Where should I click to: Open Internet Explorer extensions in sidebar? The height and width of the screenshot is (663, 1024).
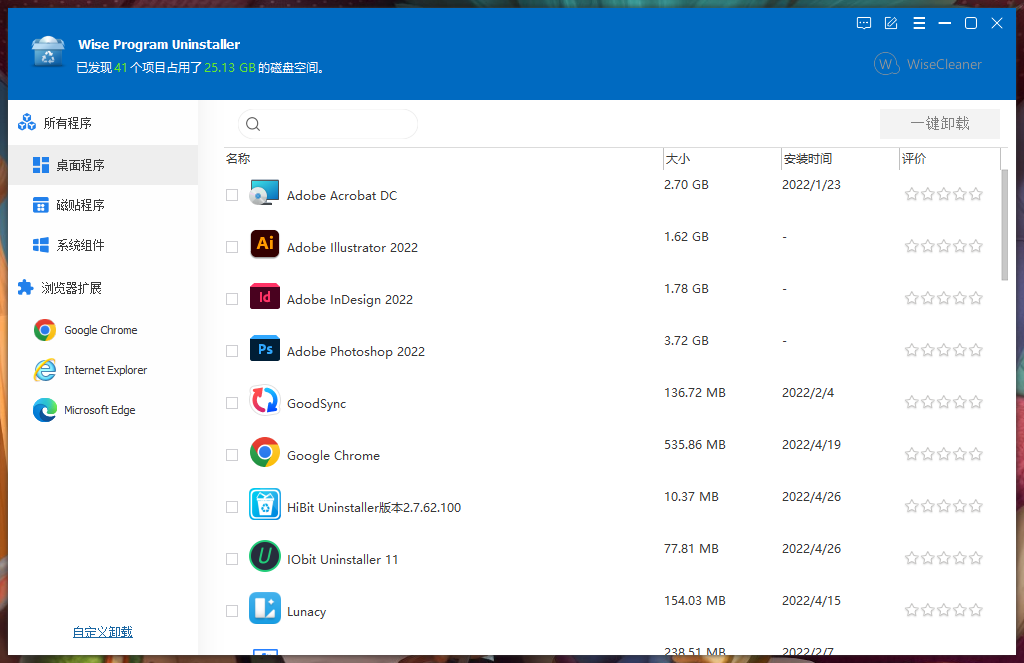pyautogui.click(x=103, y=370)
